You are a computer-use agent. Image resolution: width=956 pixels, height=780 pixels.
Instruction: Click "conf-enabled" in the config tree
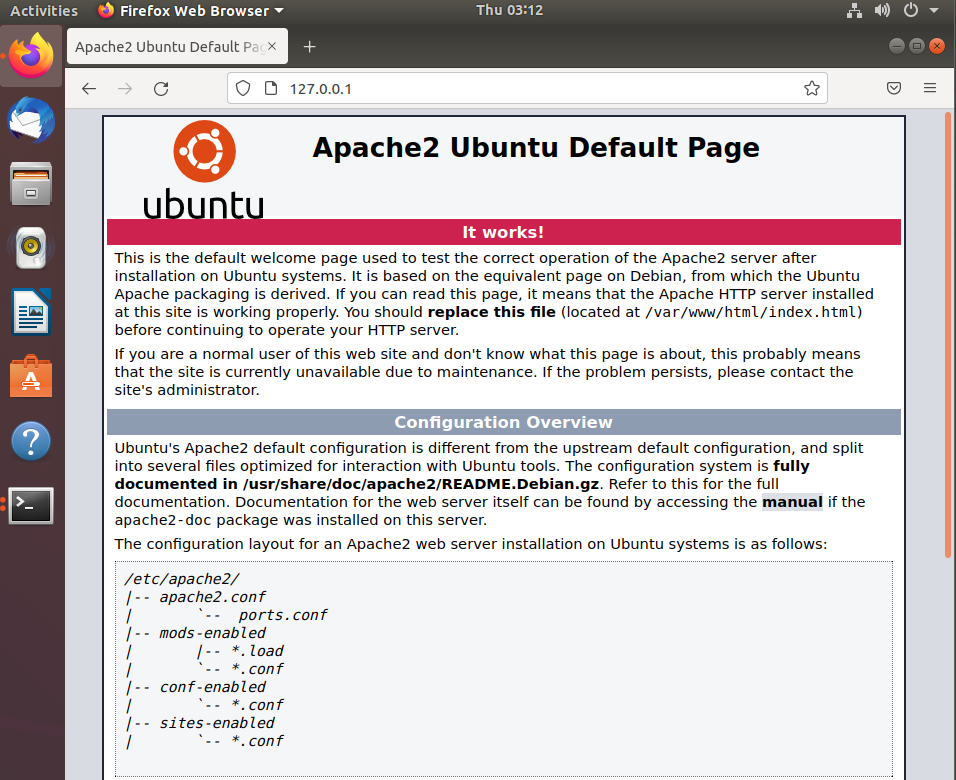tap(213, 687)
